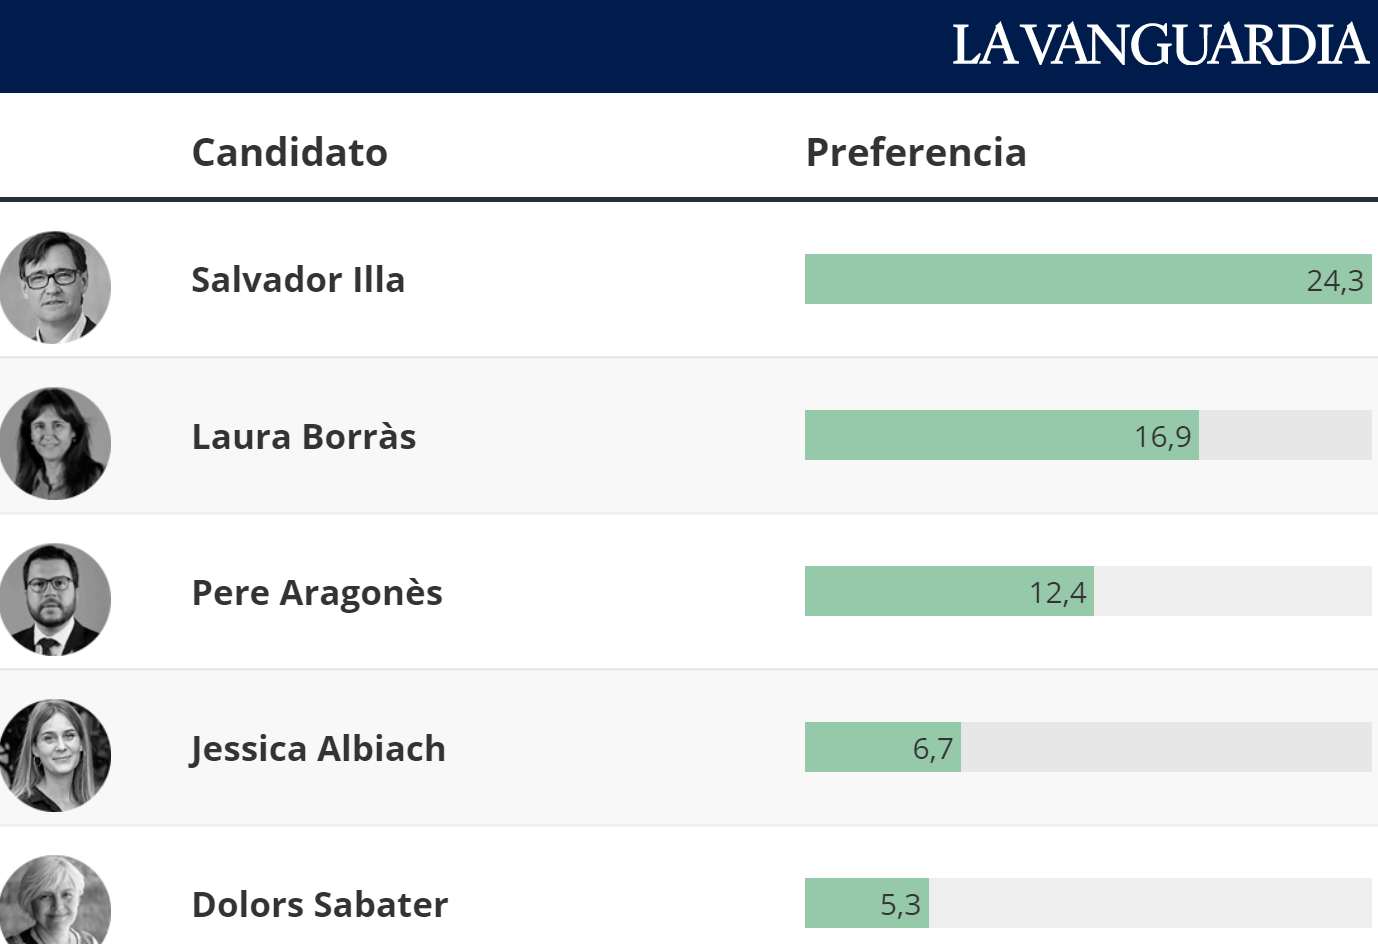Click the 16,9 green preference bar
Image resolution: width=1378 pixels, height=944 pixels.
1000,436
